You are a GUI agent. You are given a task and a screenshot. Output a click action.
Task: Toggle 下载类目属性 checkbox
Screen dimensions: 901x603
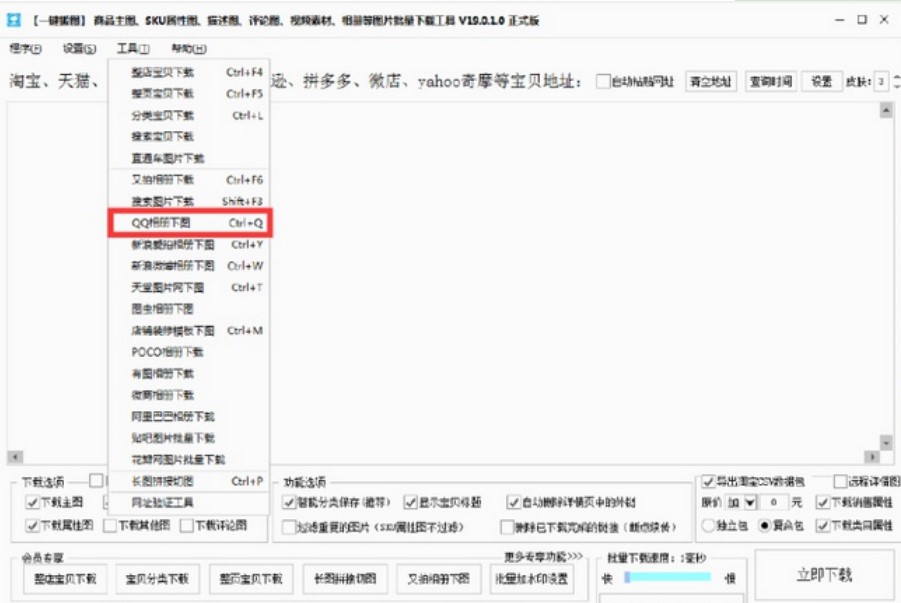pyautogui.click(x=823, y=525)
